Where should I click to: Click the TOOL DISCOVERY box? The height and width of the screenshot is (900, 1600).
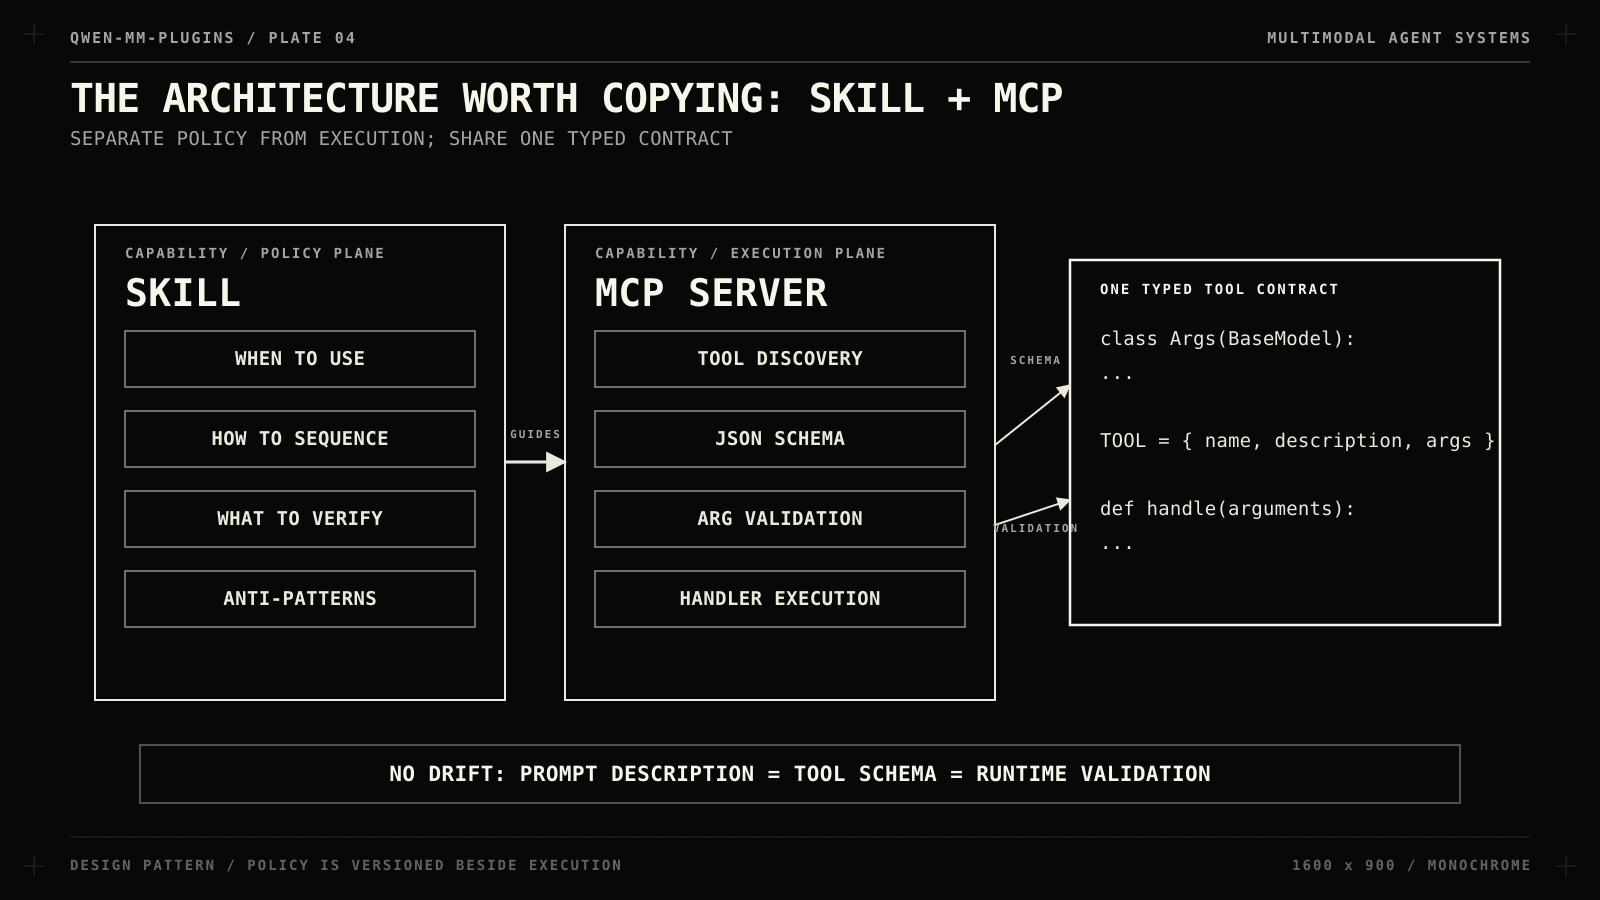point(780,359)
